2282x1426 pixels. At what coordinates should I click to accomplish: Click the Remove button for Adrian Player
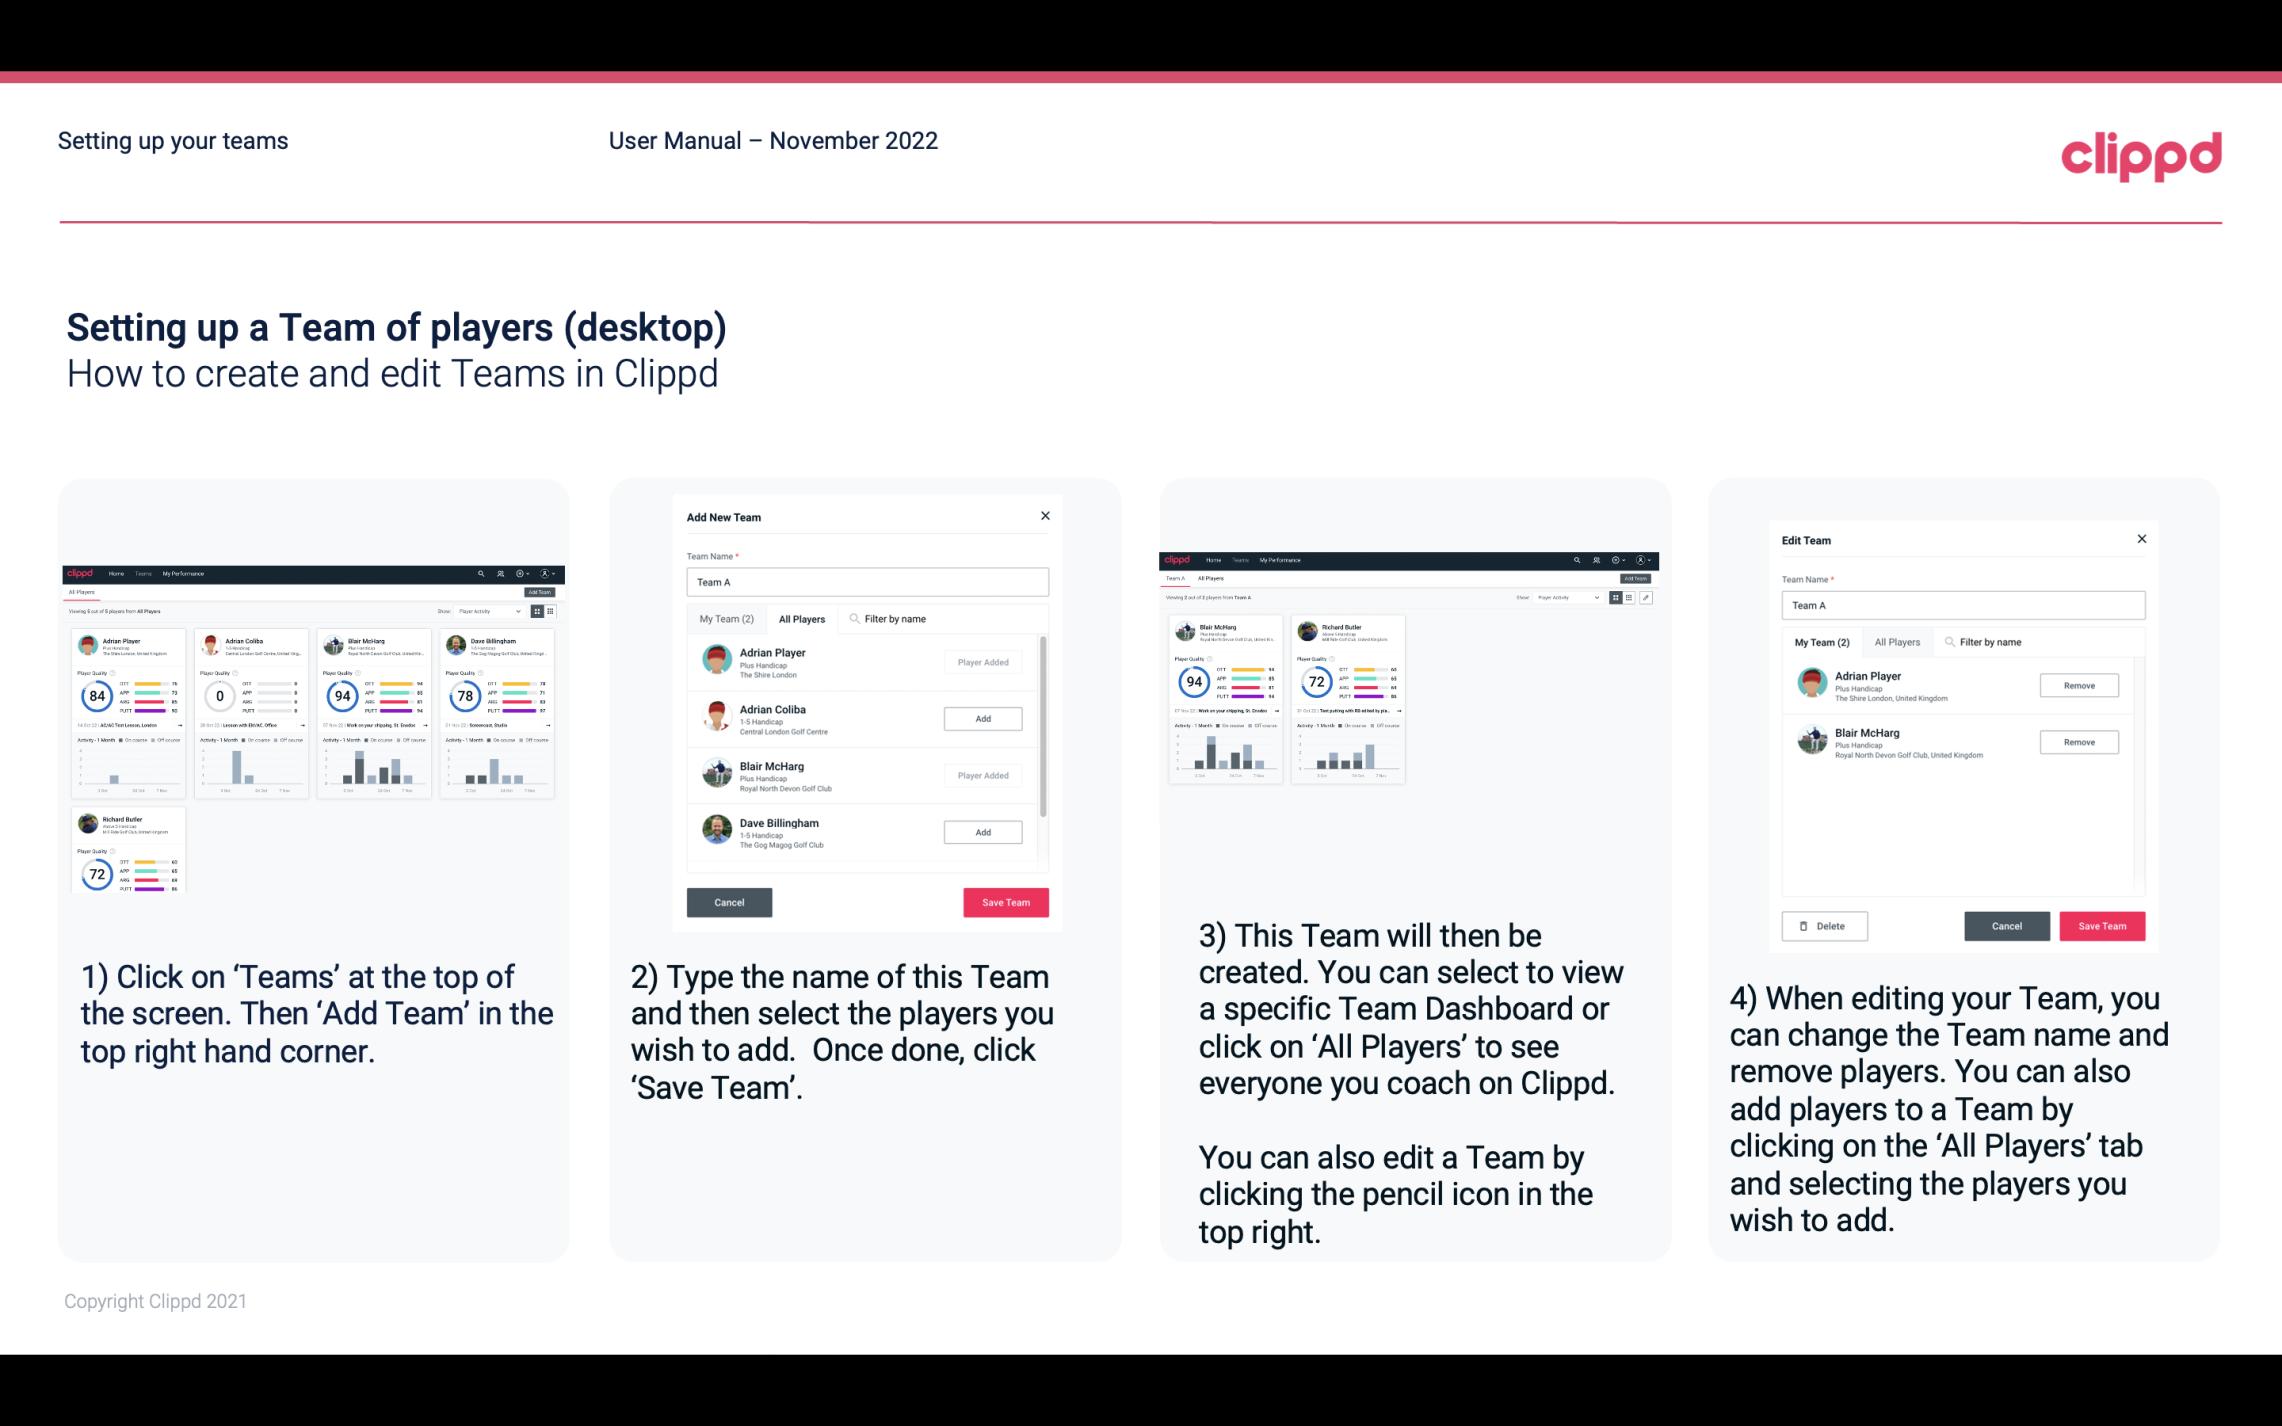(x=2078, y=687)
